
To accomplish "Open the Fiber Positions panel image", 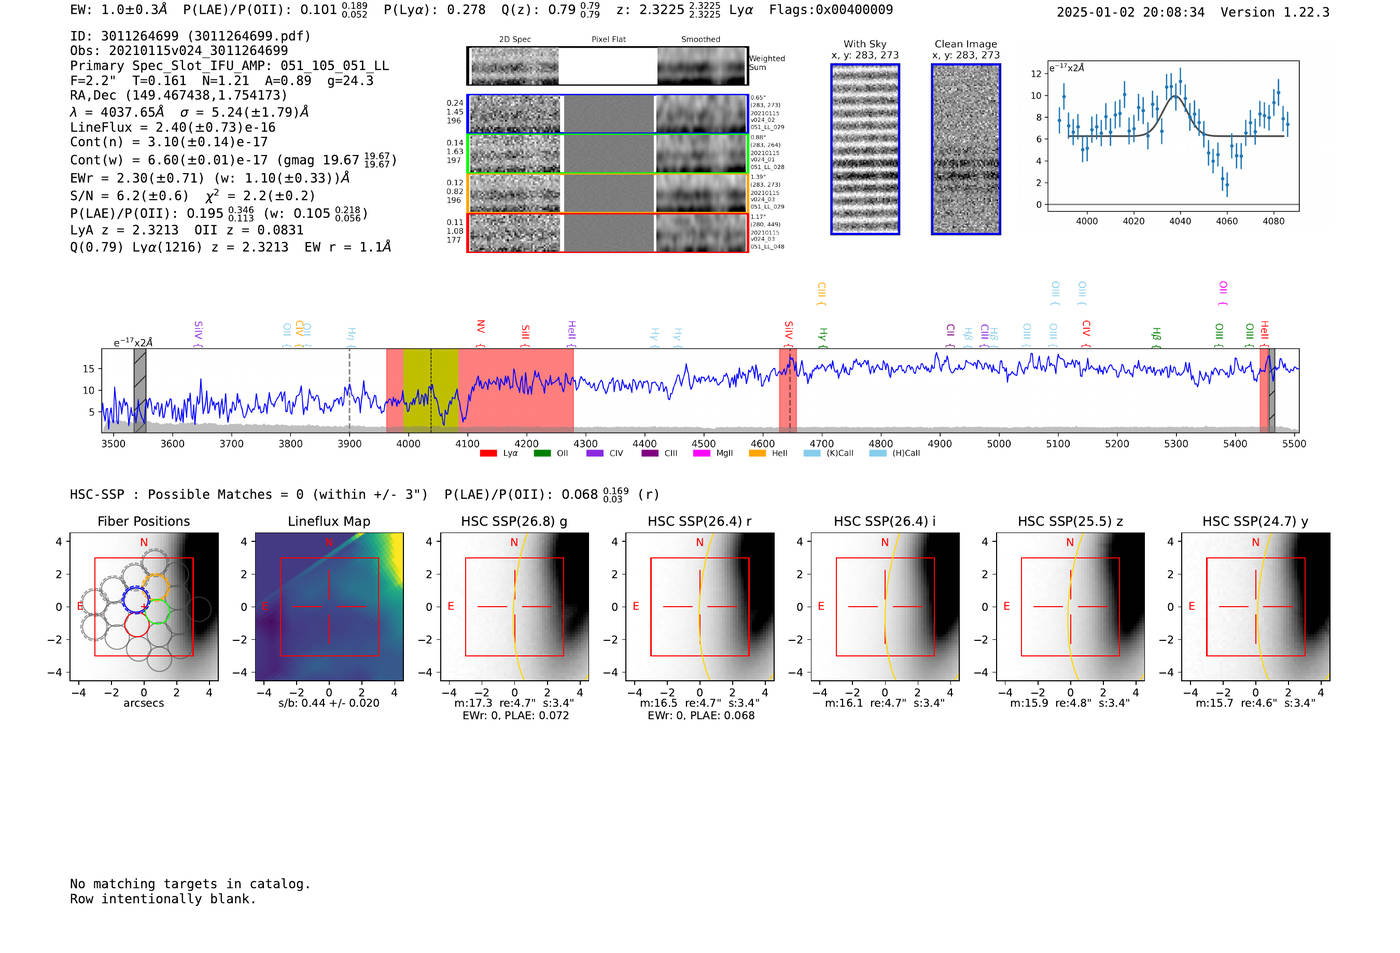I will 144,607.
